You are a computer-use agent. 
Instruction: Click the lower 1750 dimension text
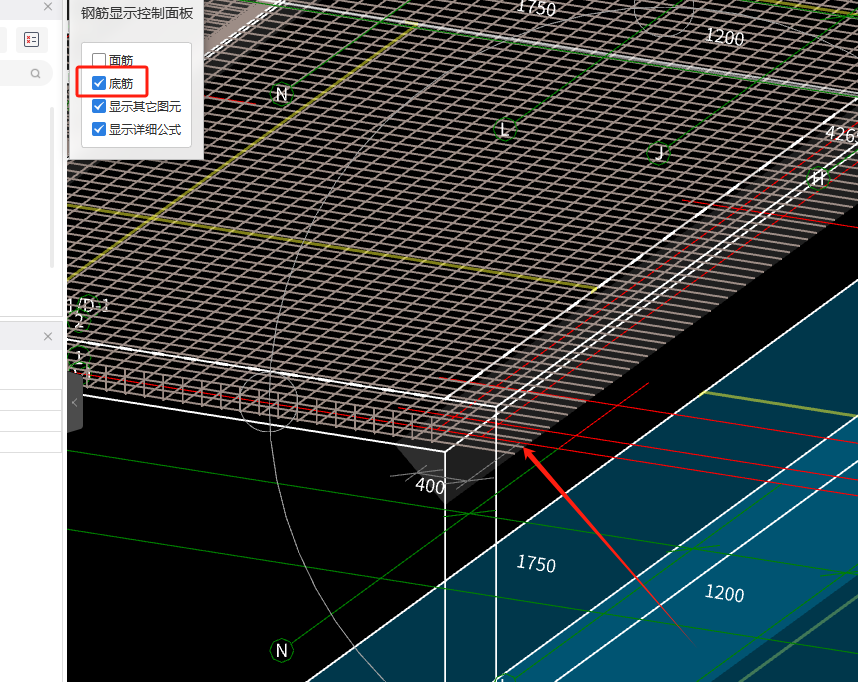point(536,564)
